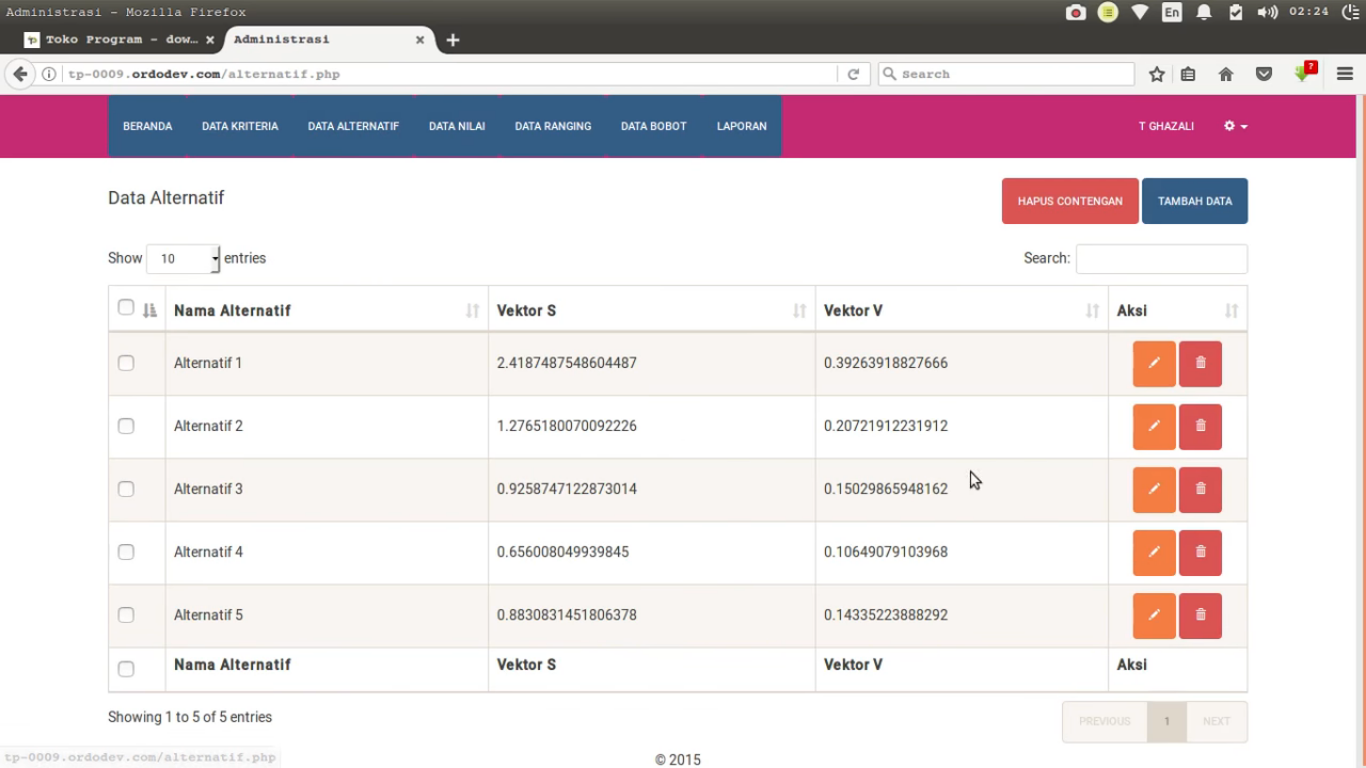Image resolution: width=1366 pixels, height=768 pixels.
Task: Click the trash delete icon for Alternatif 2
Action: [1200, 427]
